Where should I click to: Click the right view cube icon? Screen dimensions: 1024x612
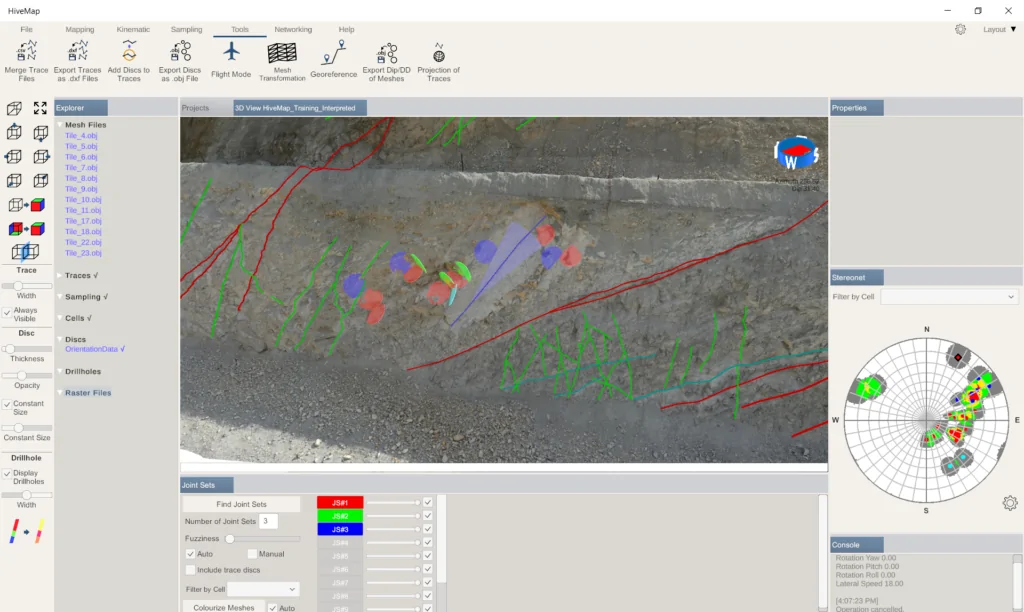[x=40, y=157]
